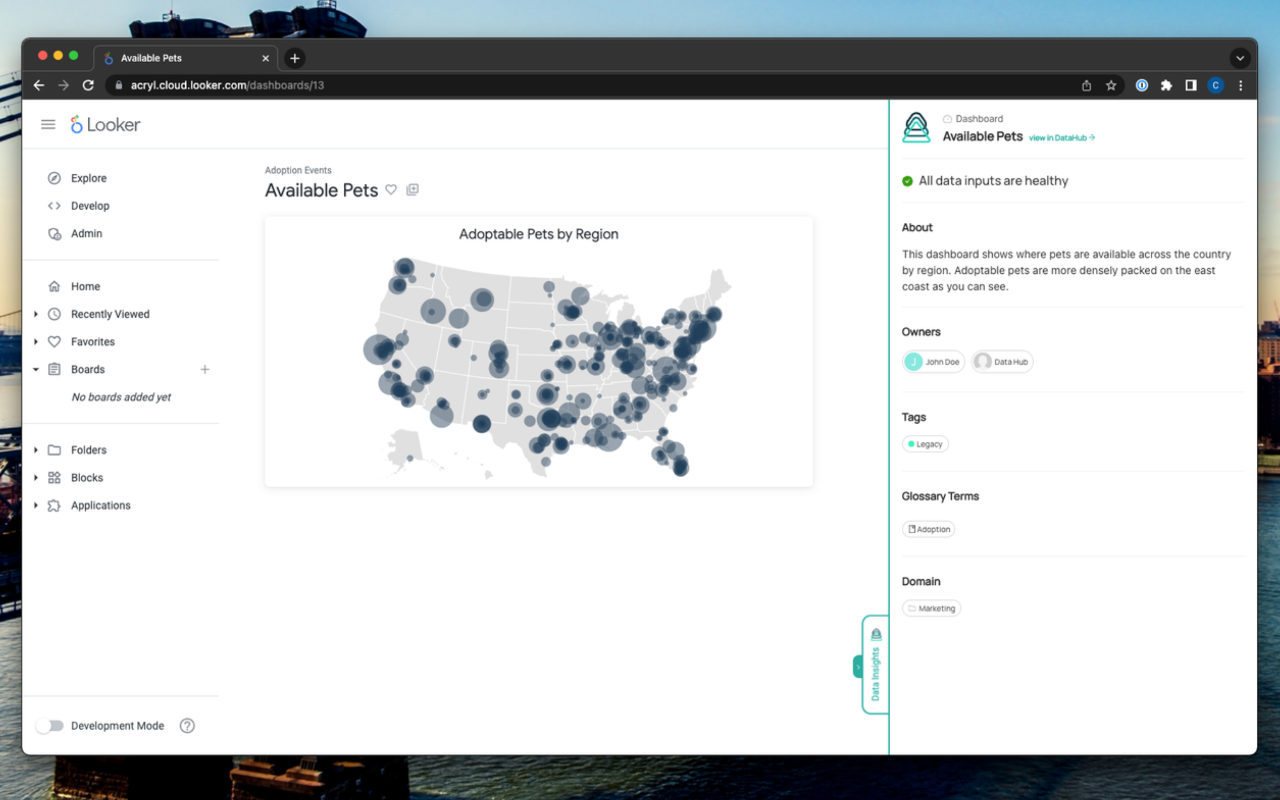
Task: Expand the Blocks tree
Action: click(x=36, y=478)
